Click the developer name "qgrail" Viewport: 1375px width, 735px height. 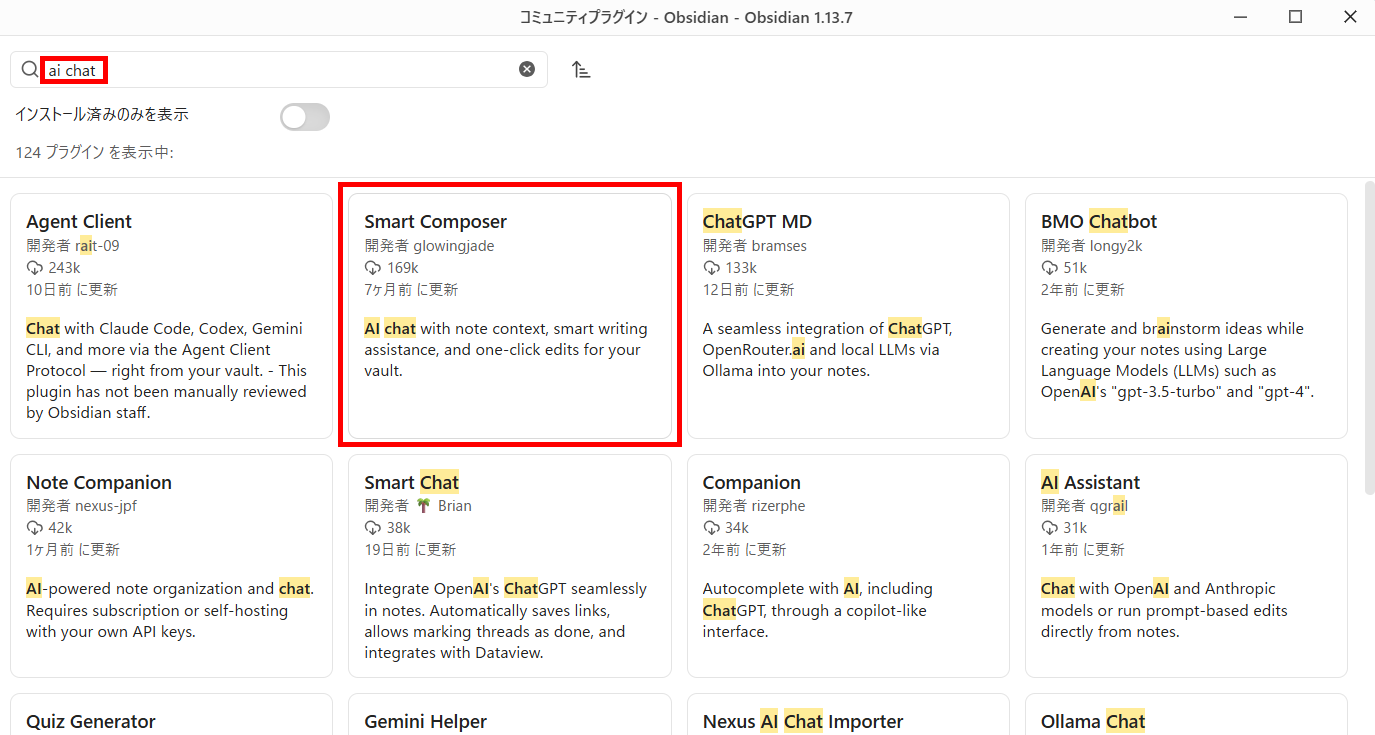1108,506
